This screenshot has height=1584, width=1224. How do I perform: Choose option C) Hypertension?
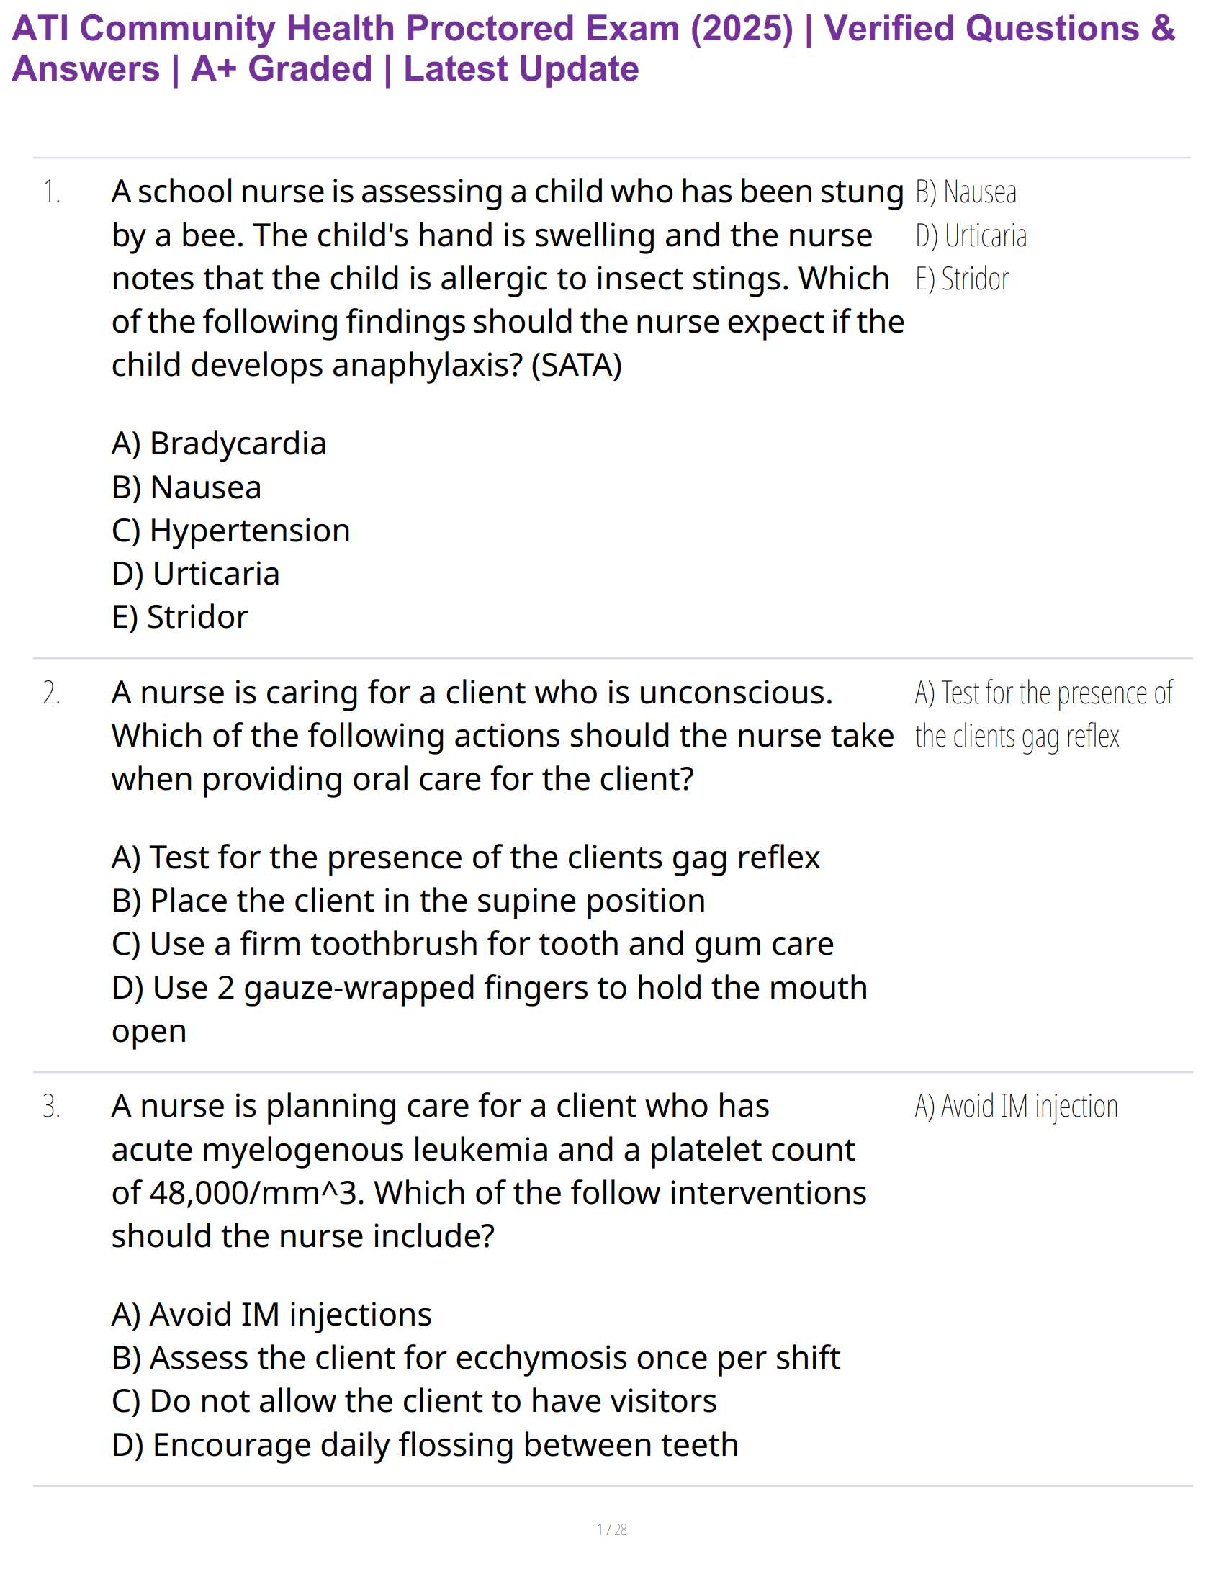pyautogui.click(x=231, y=530)
